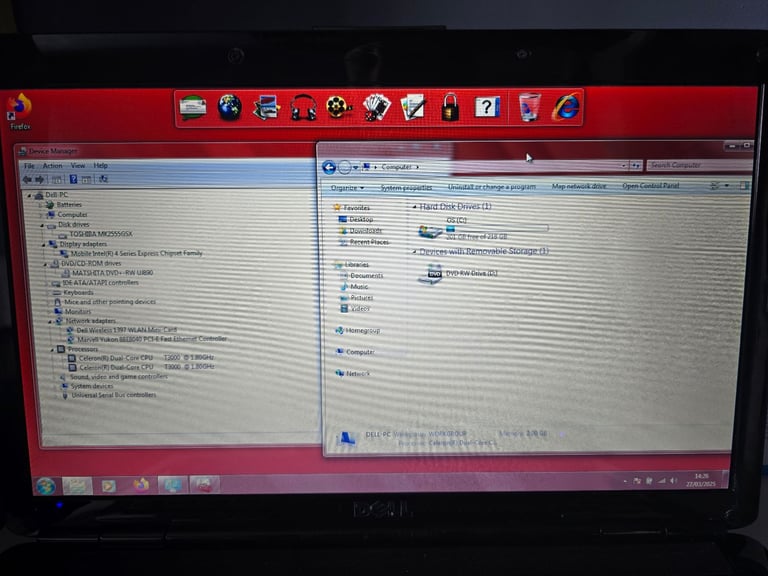Launch Internet Explorer from the dock
Screen dimensions: 768x576
tap(566, 107)
